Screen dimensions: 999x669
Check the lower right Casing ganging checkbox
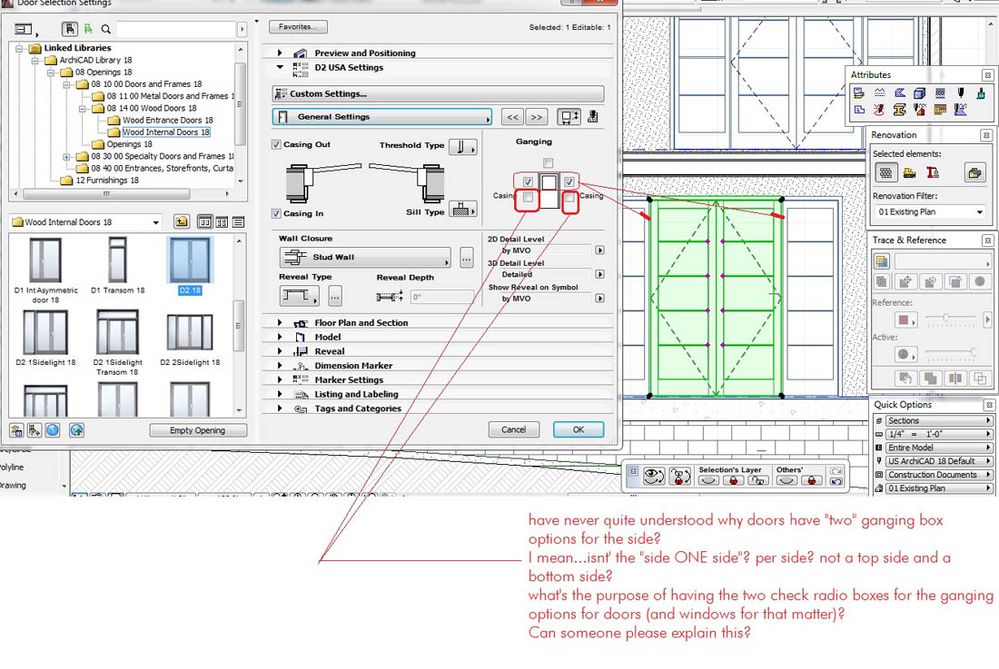click(x=569, y=198)
